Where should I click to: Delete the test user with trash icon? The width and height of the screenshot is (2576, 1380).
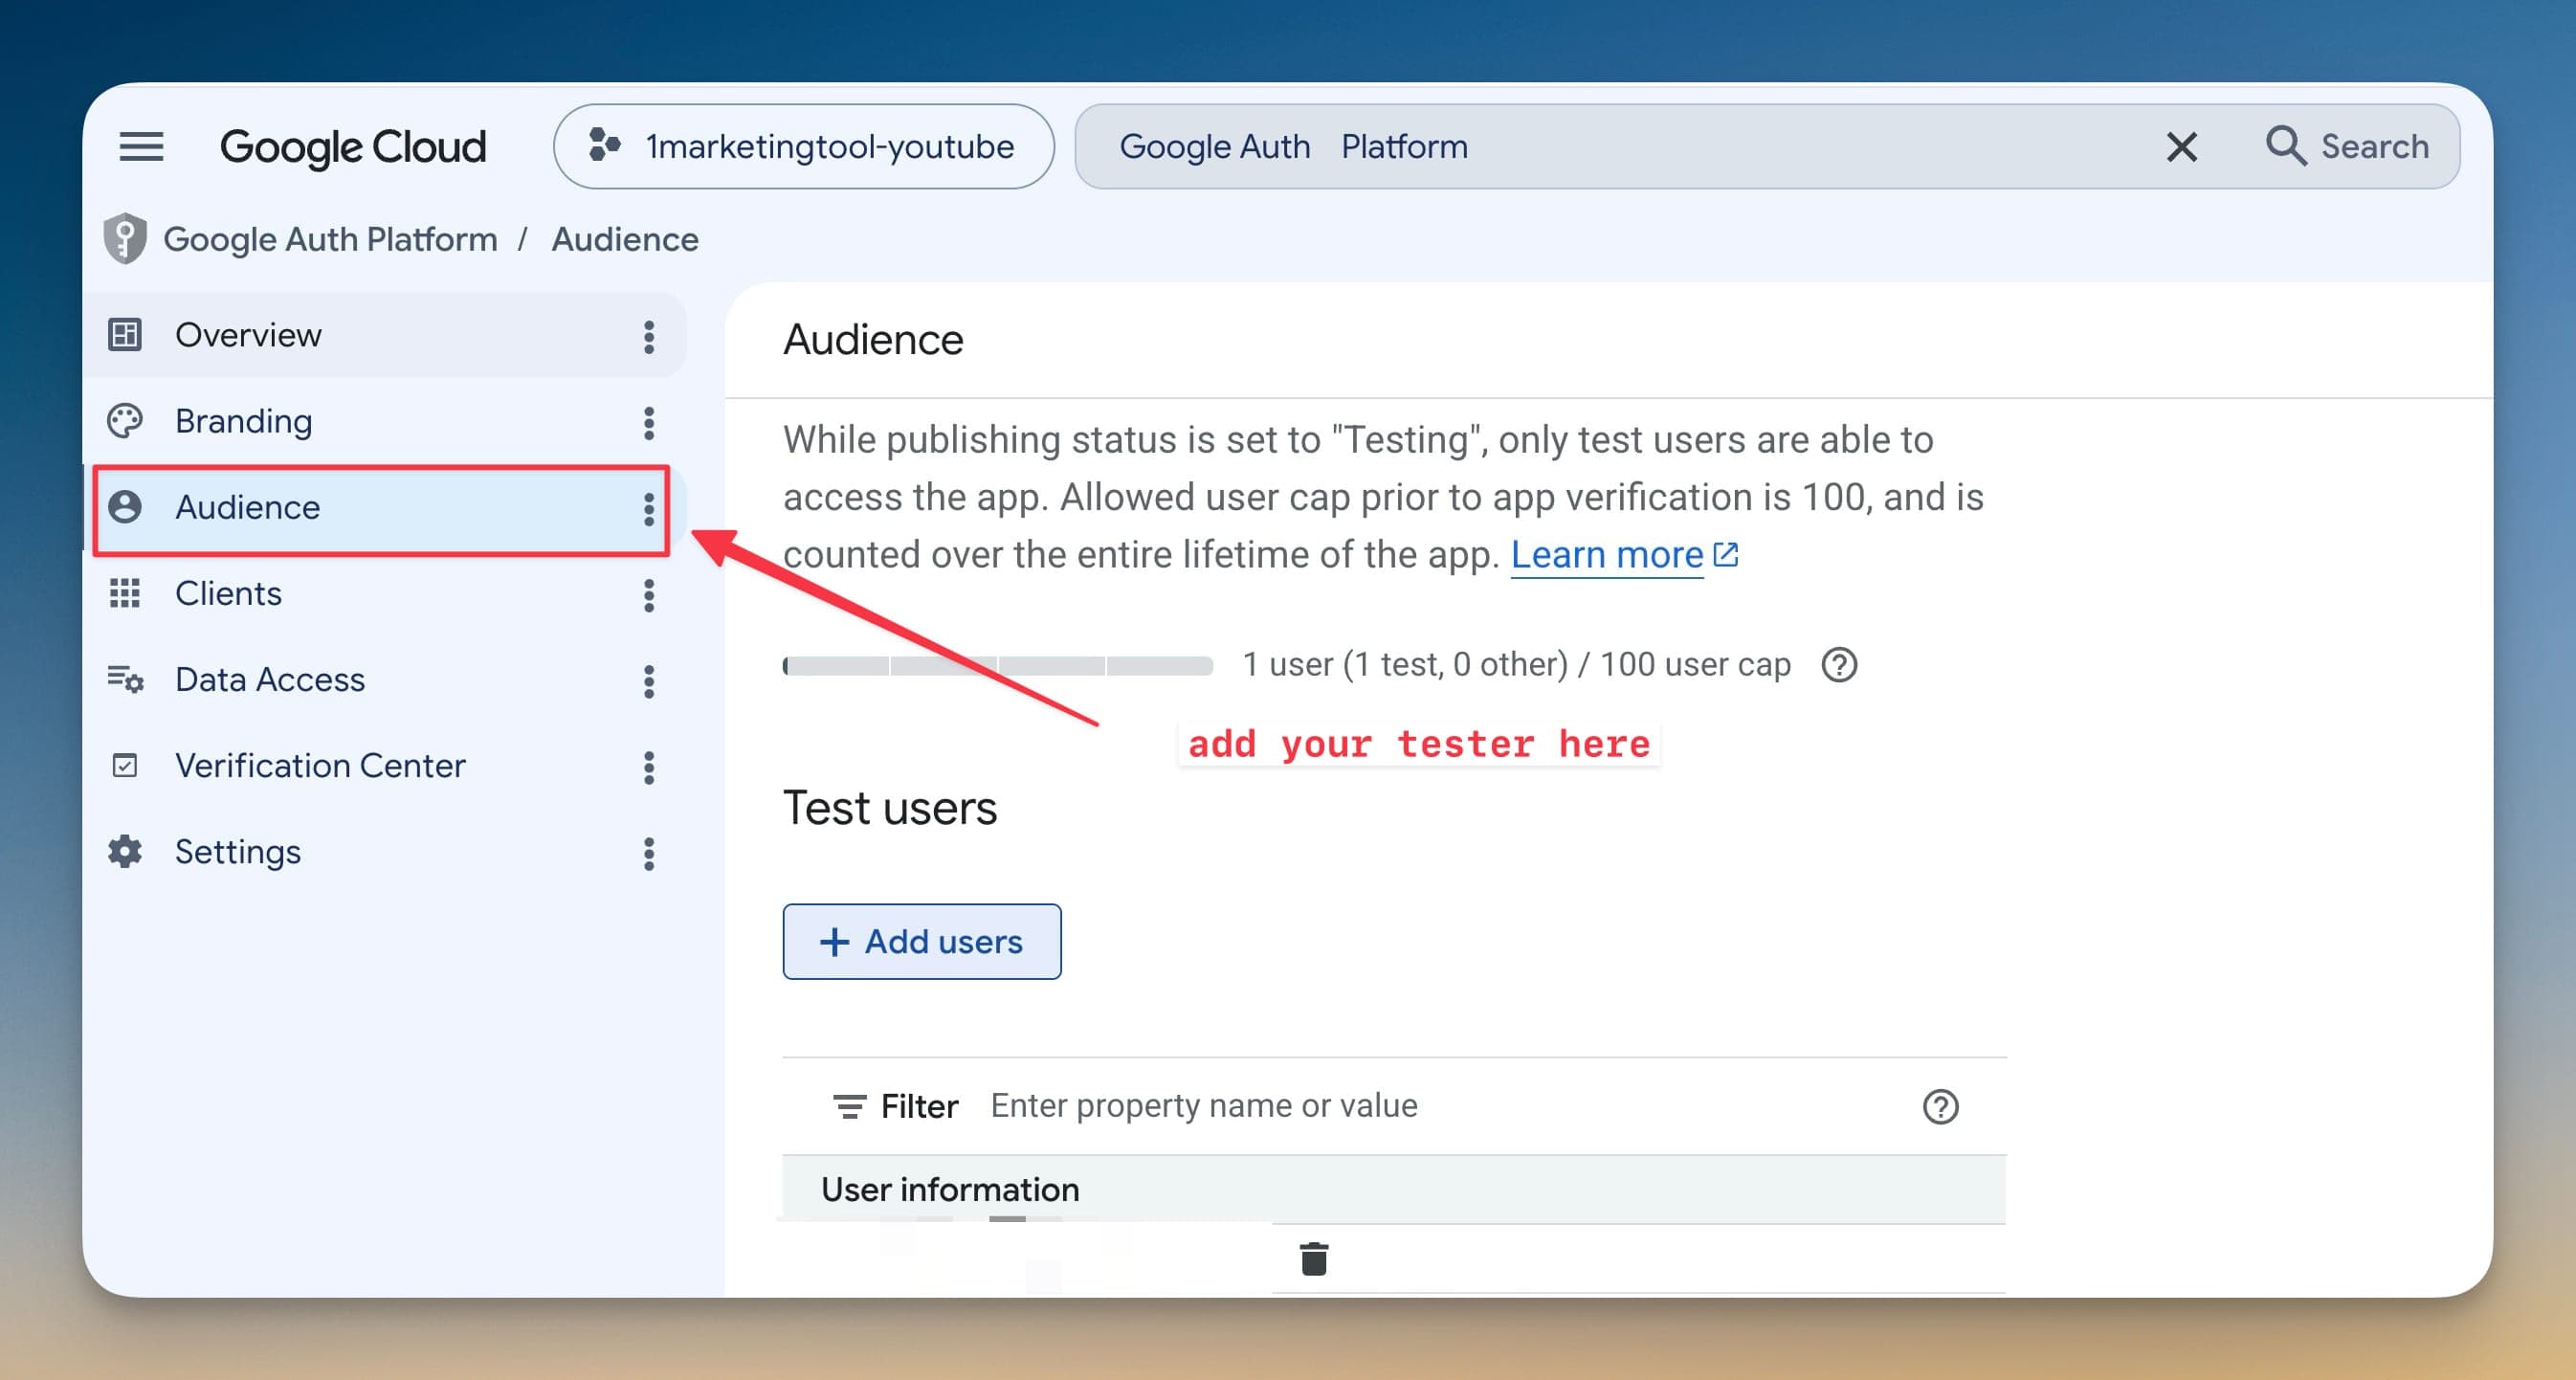point(1314,1259)
